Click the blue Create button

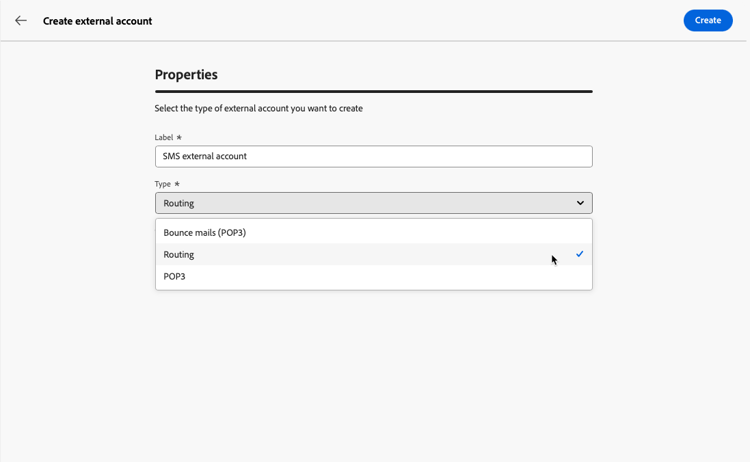[708, 20]
